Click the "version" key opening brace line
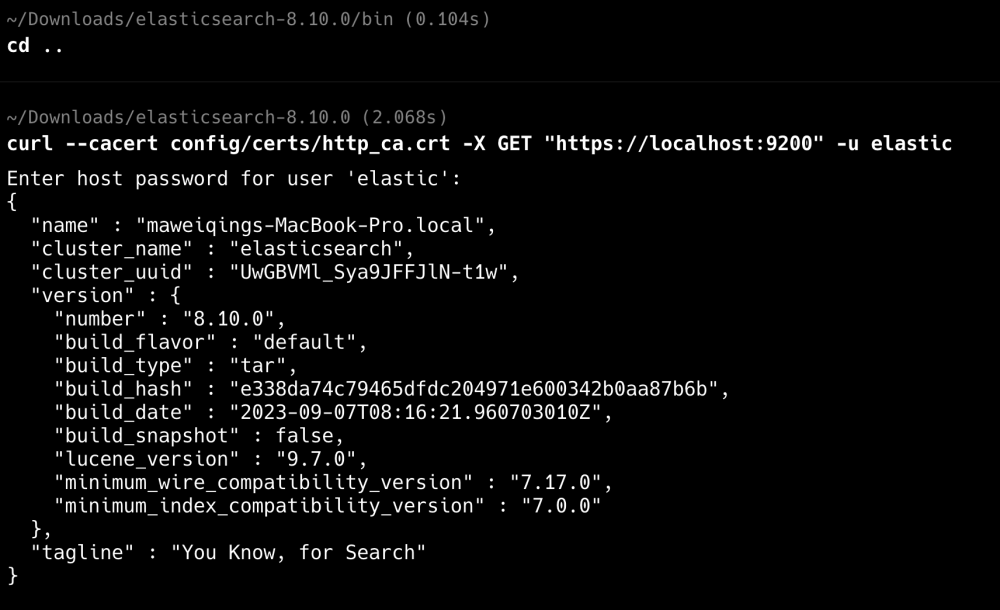 pos(105,295)
